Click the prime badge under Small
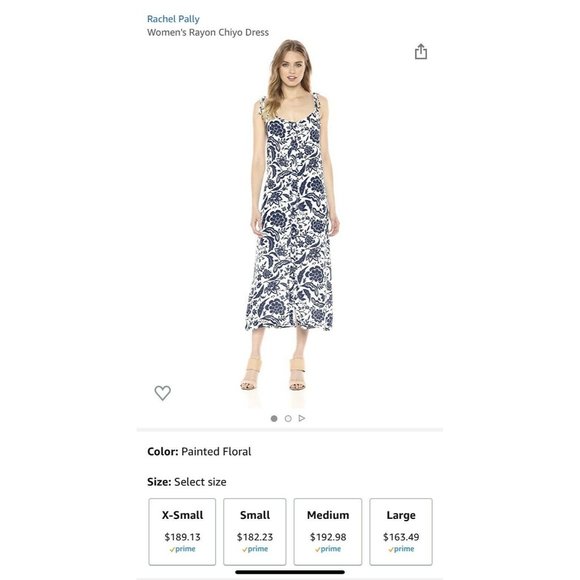 (x=255, y=549)
